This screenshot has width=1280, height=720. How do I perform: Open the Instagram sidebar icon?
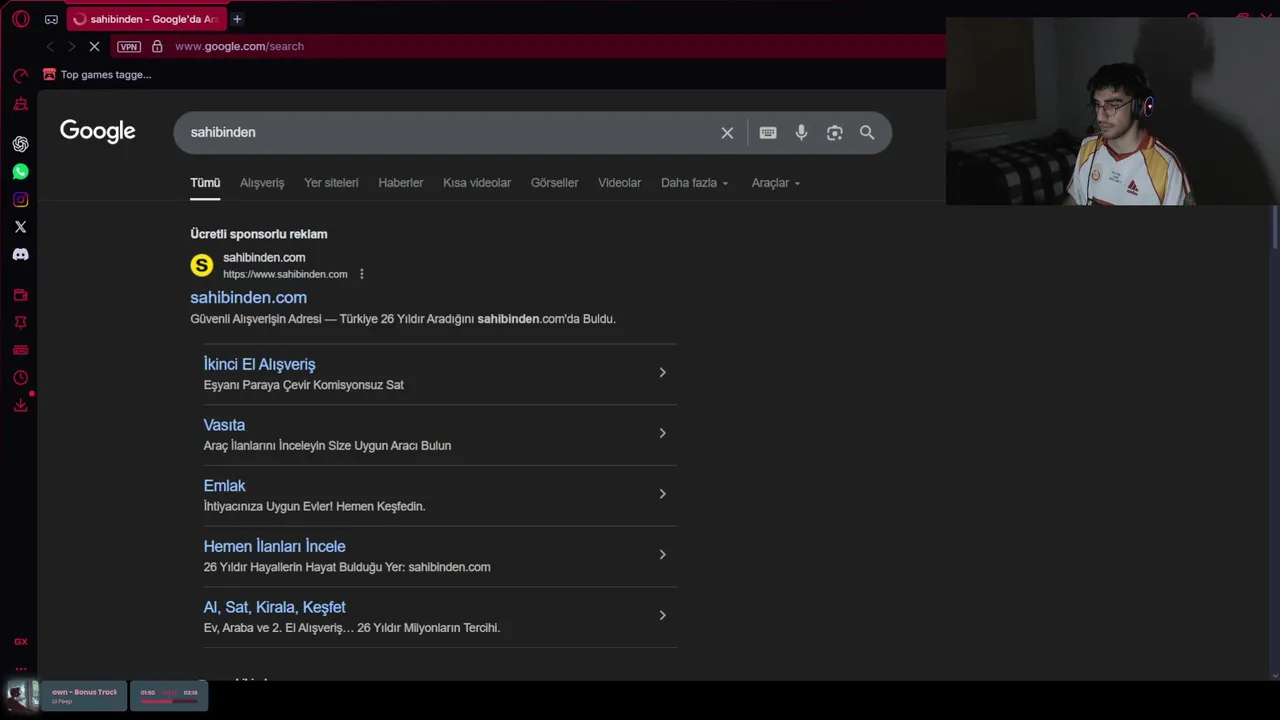20,199
